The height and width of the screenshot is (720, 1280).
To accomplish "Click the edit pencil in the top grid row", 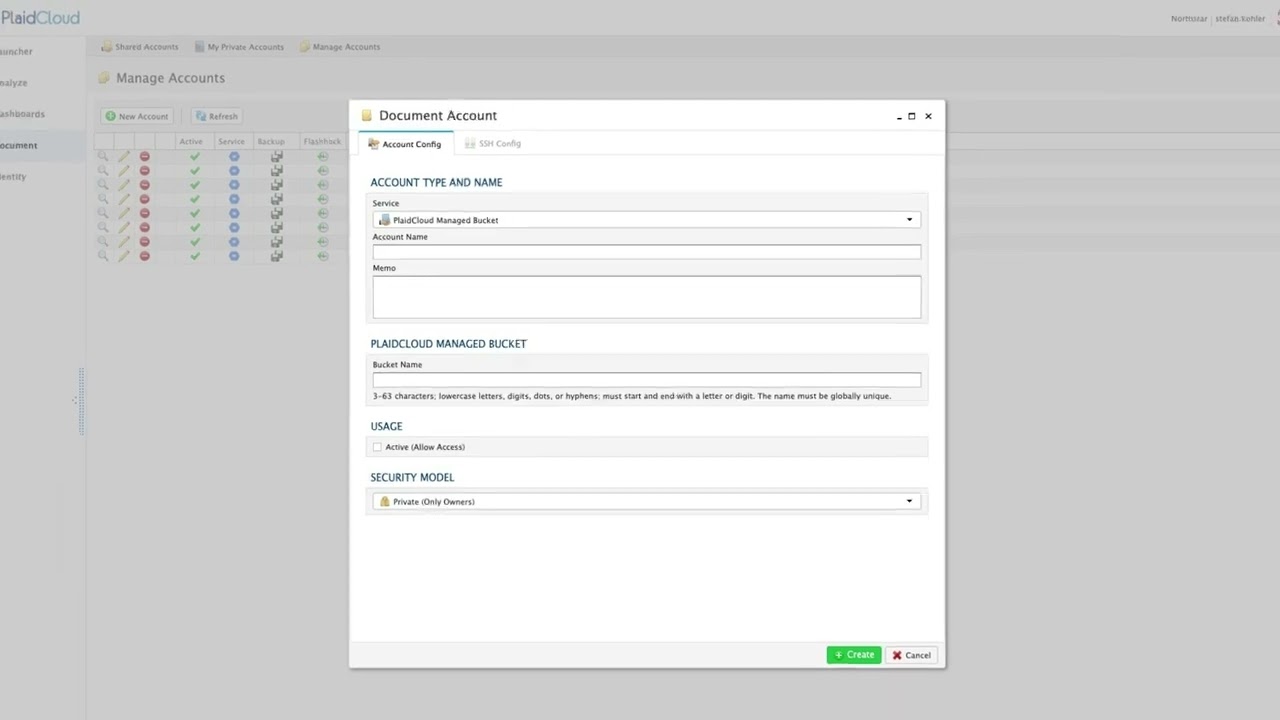I will point(124,157).
